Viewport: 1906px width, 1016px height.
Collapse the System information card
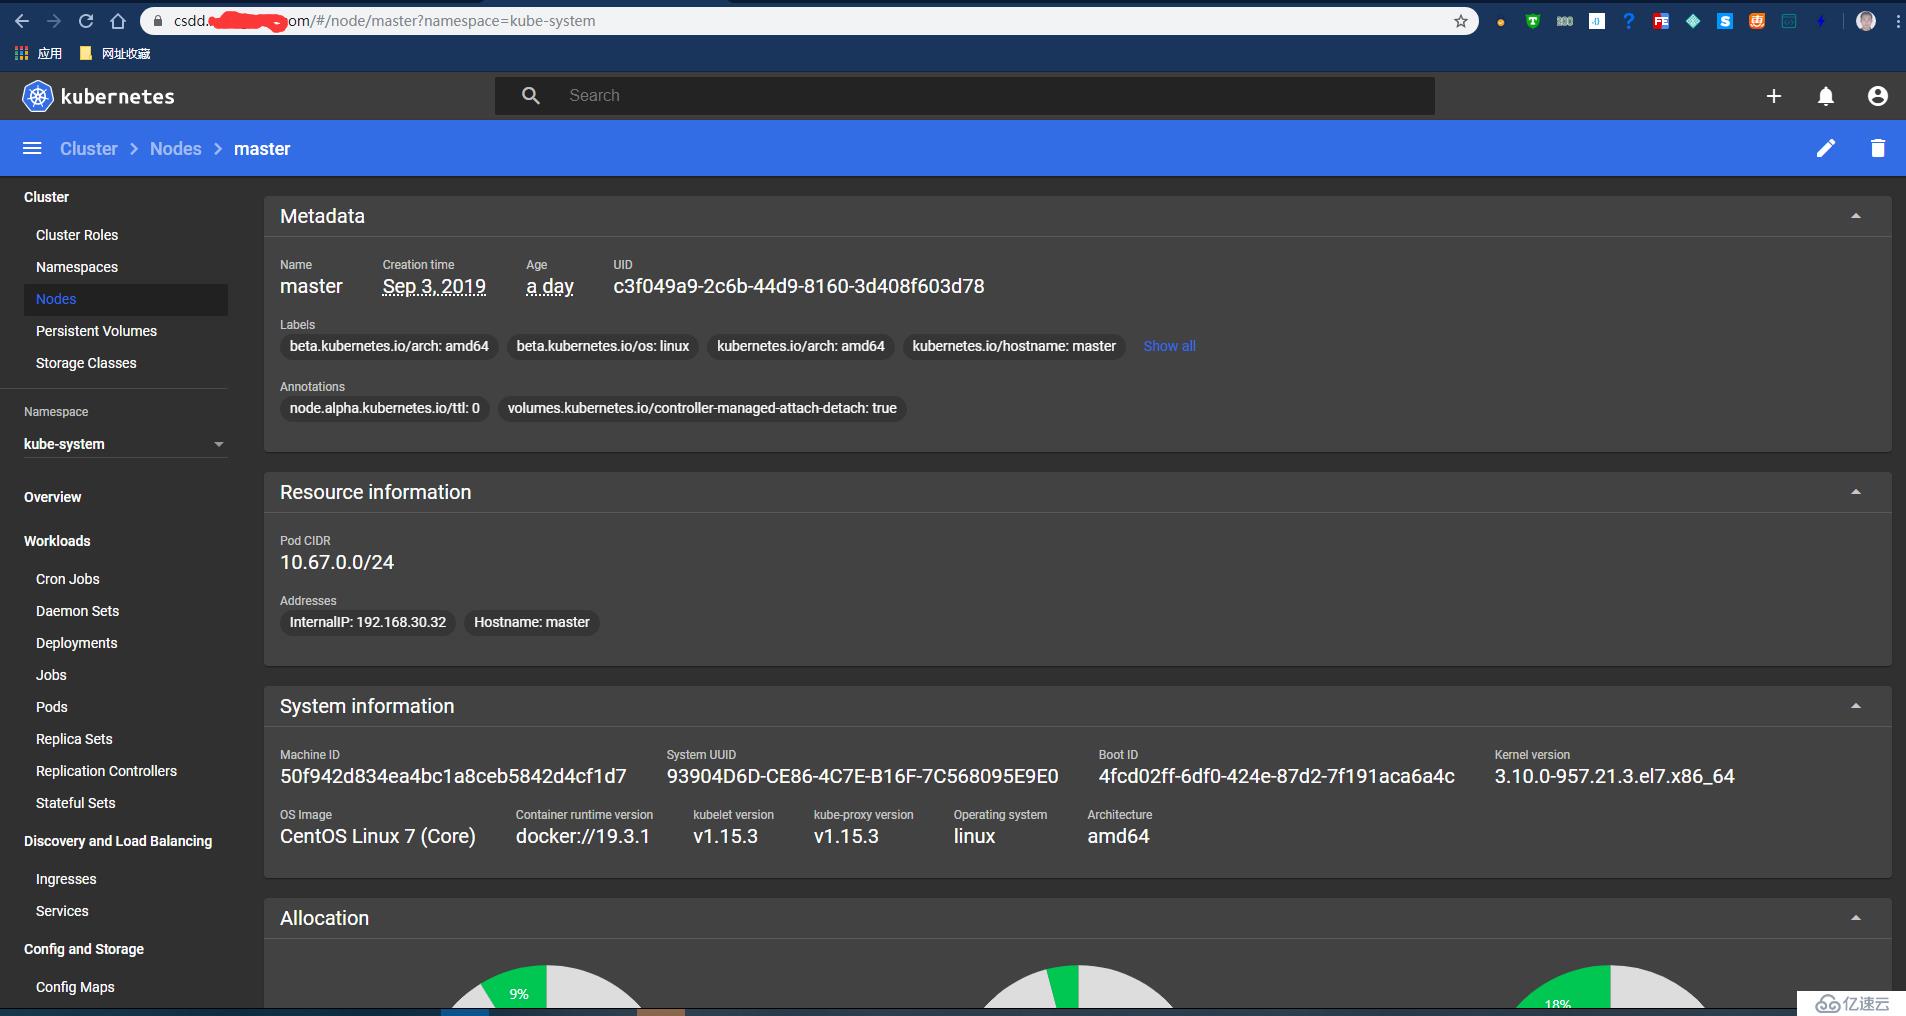point(1856,706)
